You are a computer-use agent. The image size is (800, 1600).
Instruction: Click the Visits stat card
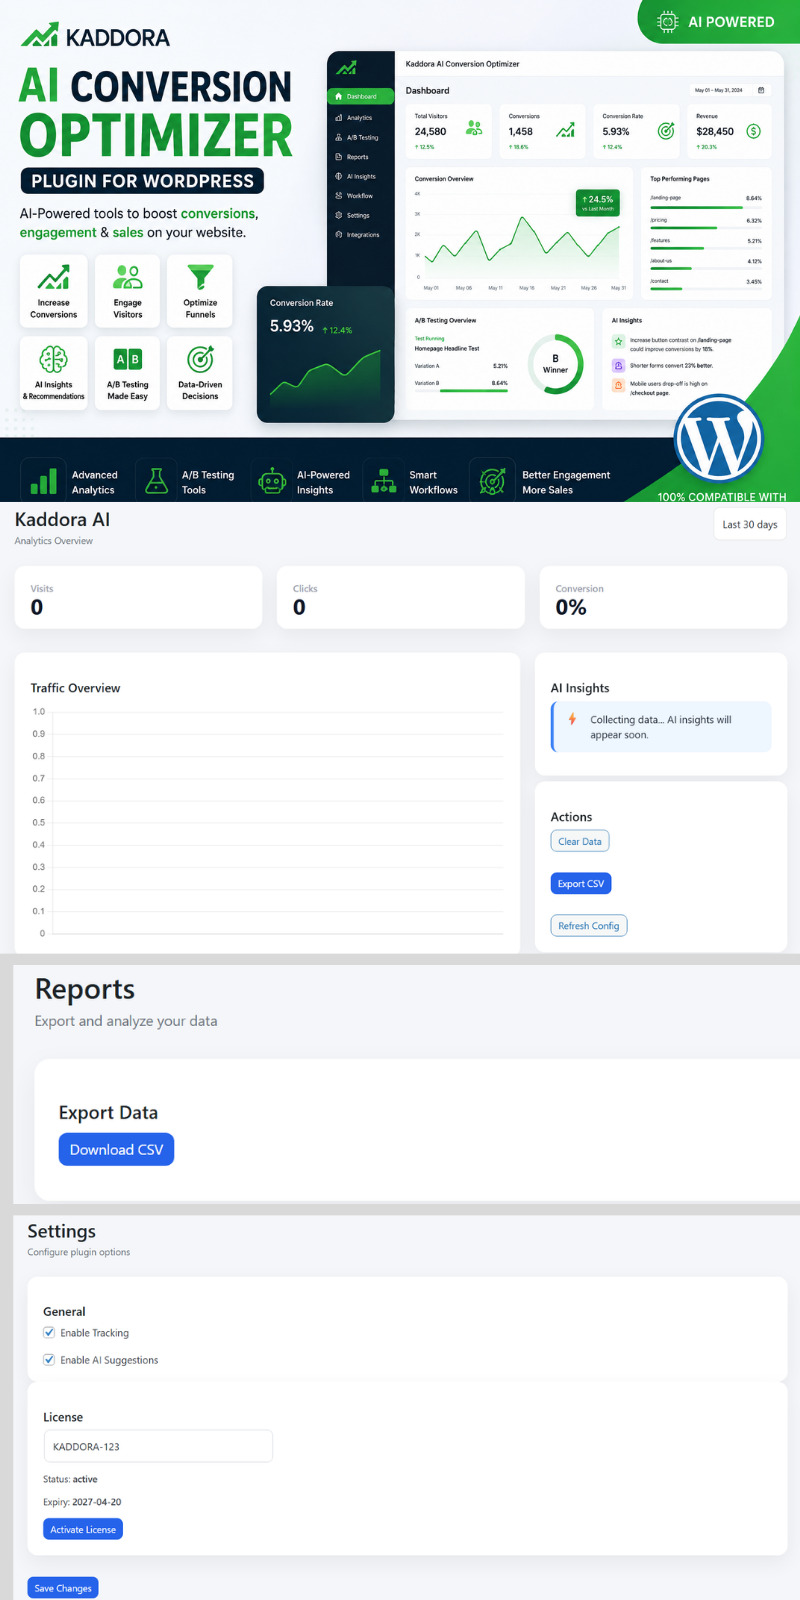138,597
